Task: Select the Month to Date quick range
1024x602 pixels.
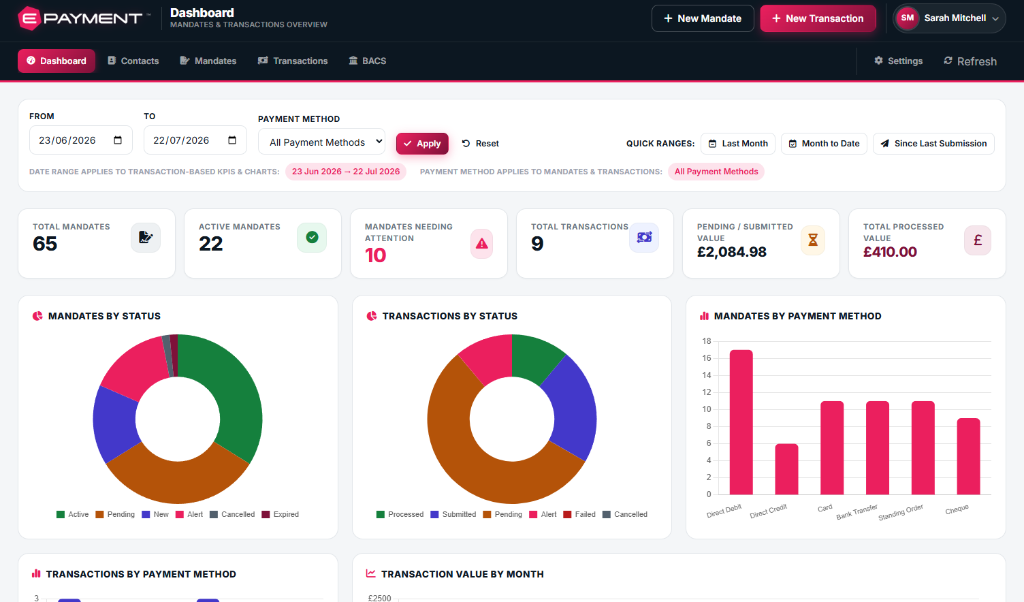Action: tap(824, 144)
